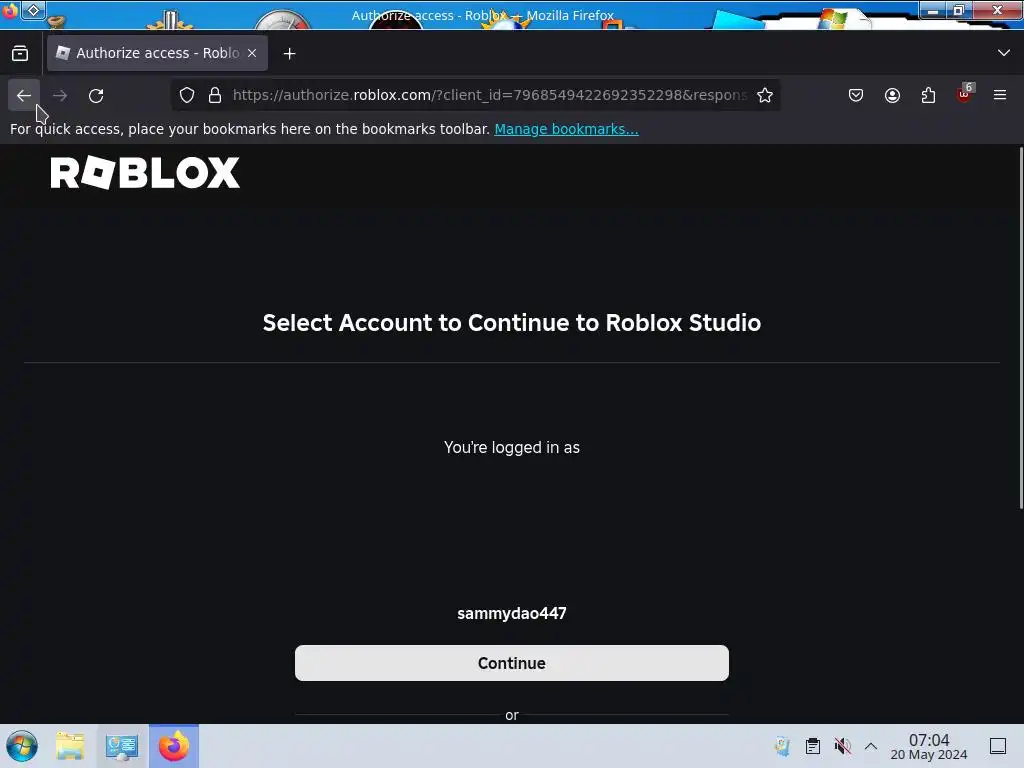Image resolution: width=1024 pixels, height=768 pixels.
Task: Click the muted volume tray icon
Action: click(x=842, y=746)
